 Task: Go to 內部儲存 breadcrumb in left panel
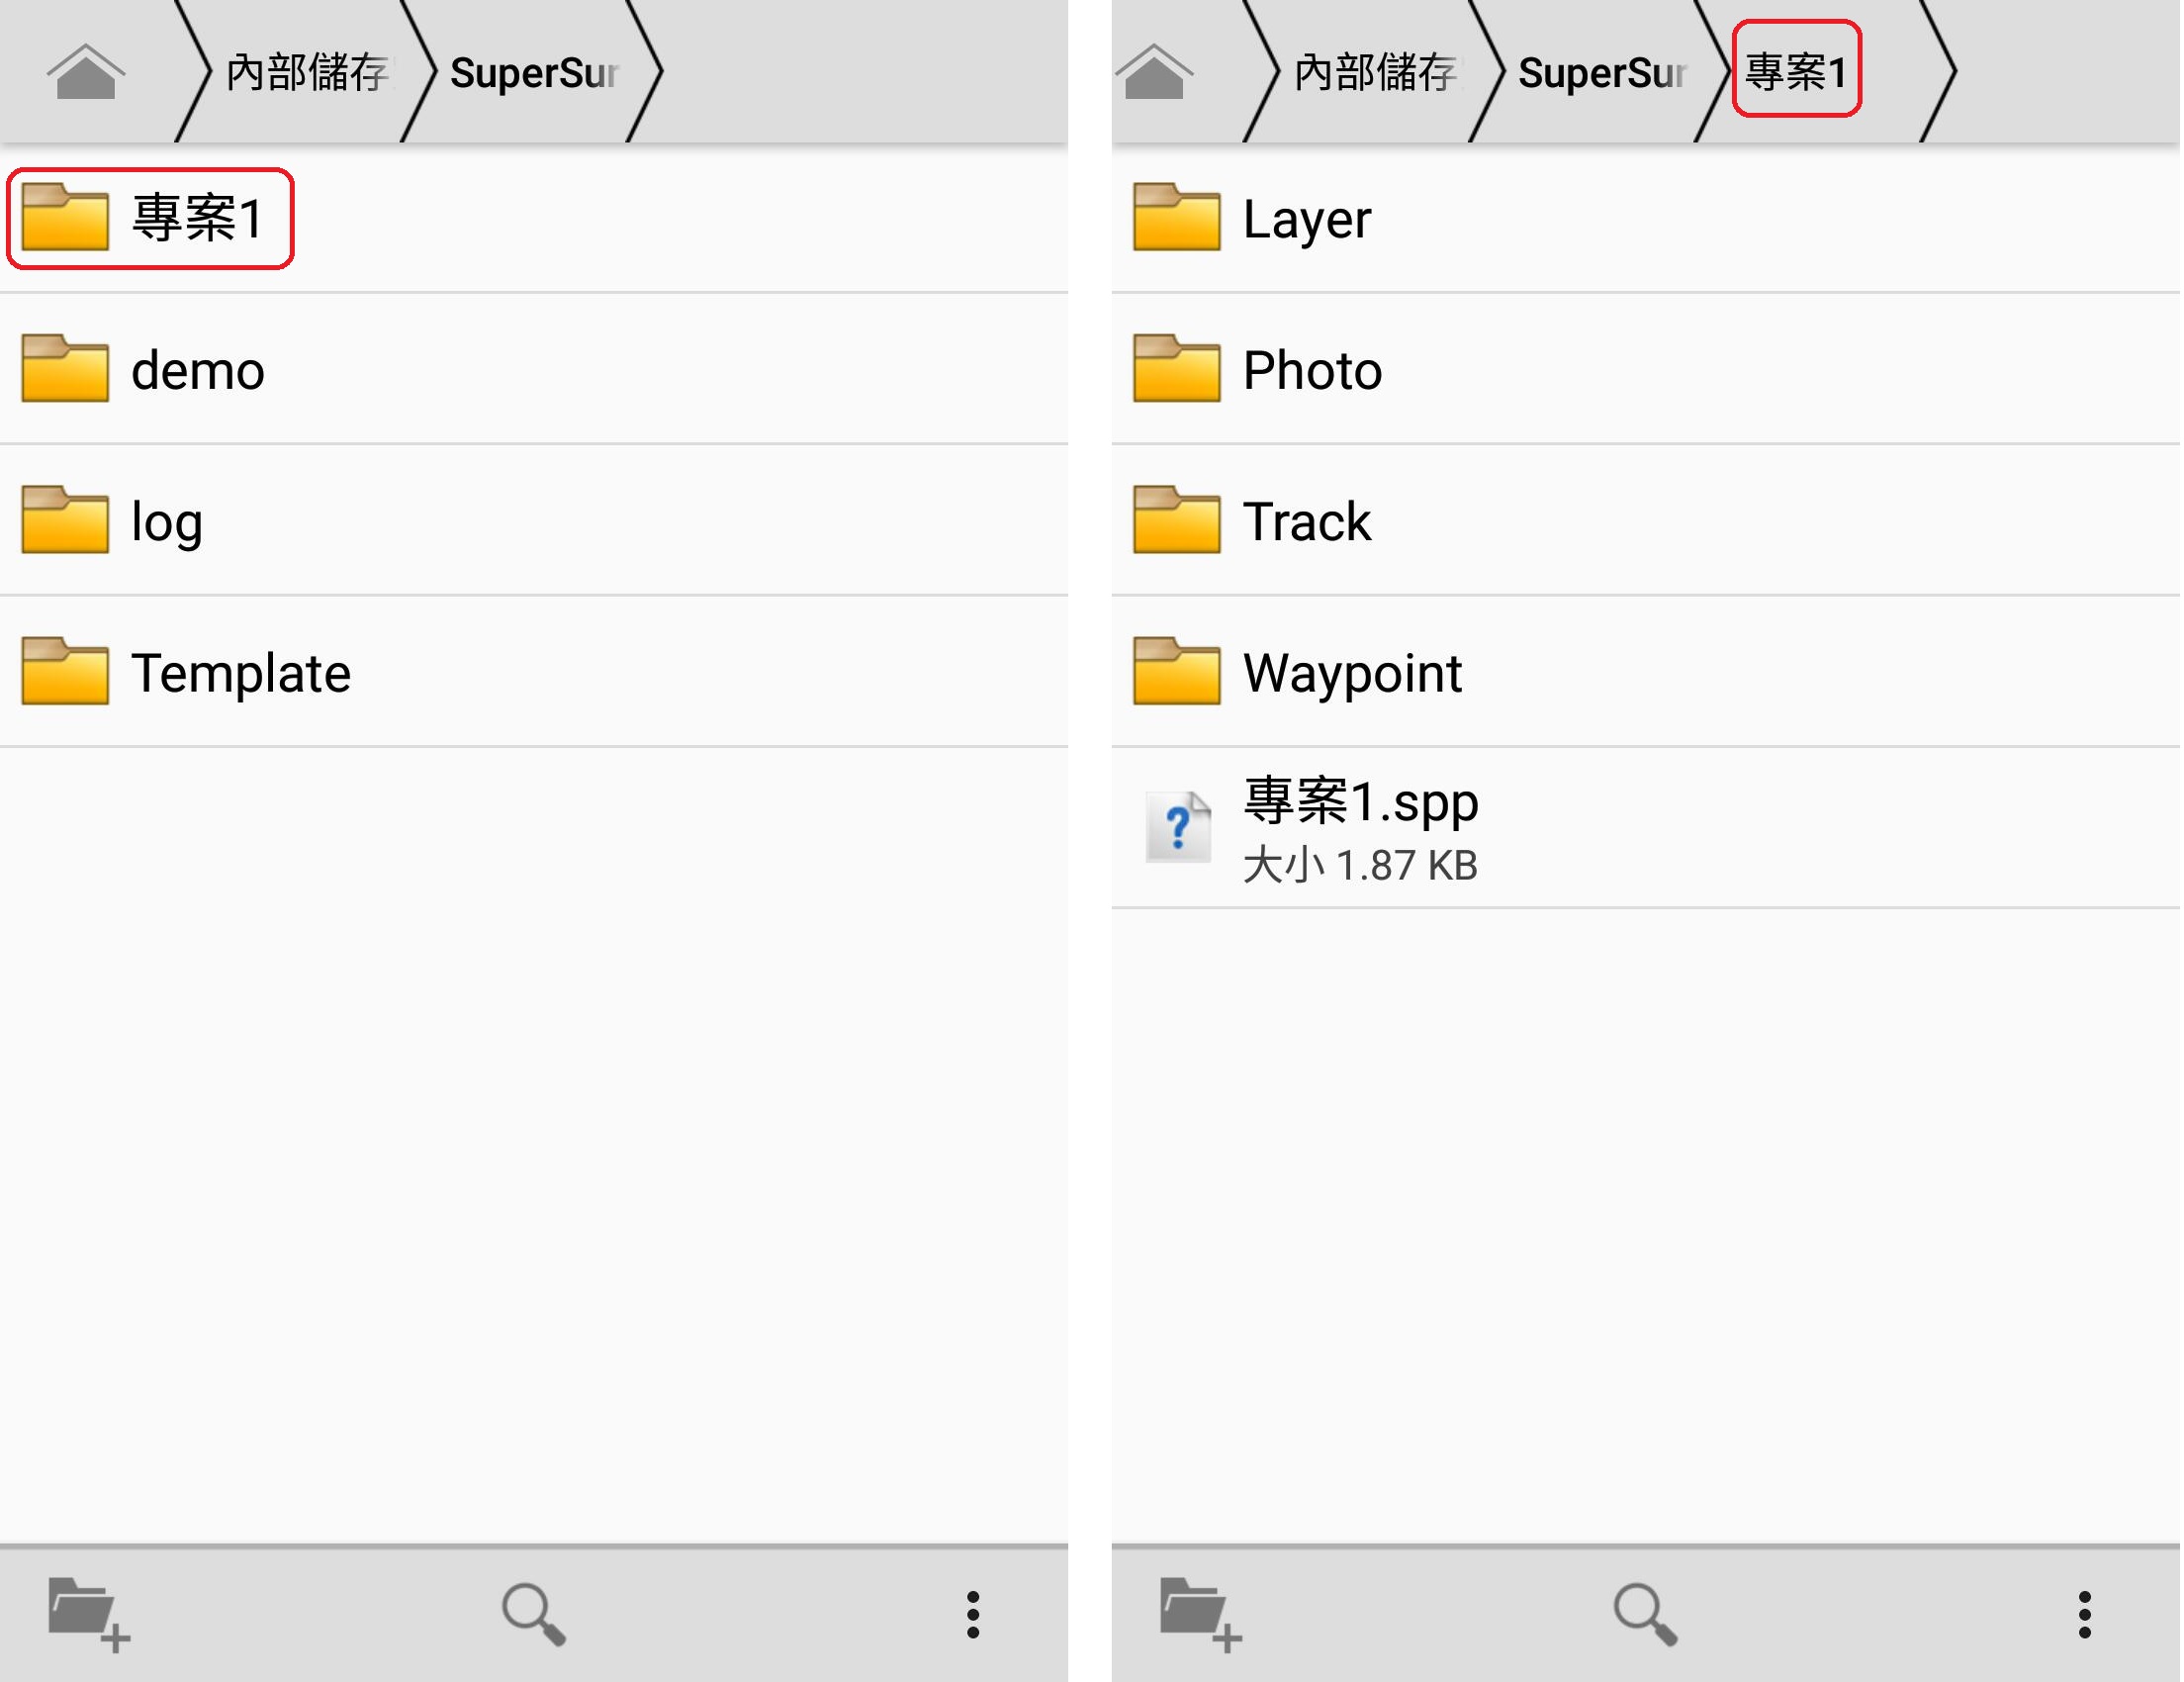[x=309, y=72]
